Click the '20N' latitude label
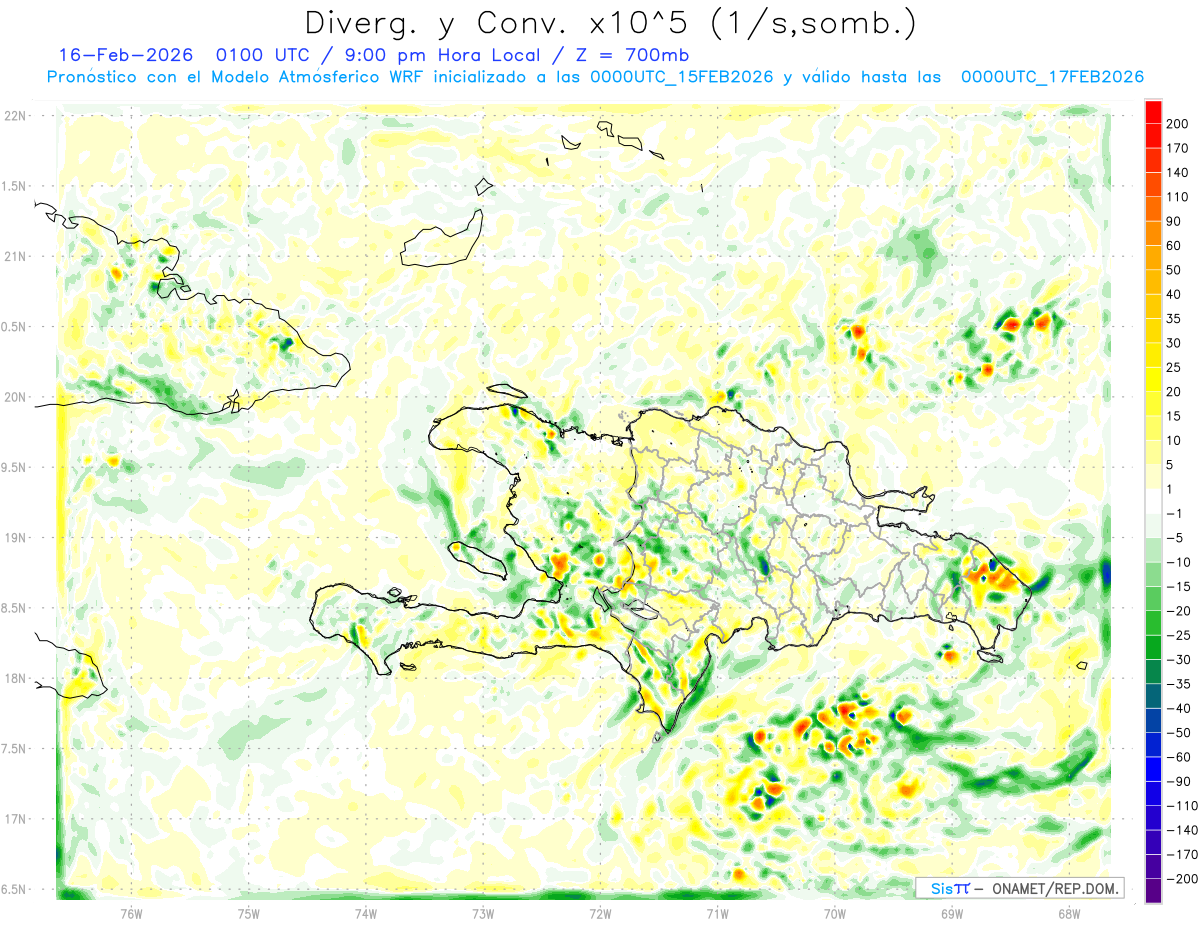Viewport: 1200px width, 927px height. coord(15,397)
